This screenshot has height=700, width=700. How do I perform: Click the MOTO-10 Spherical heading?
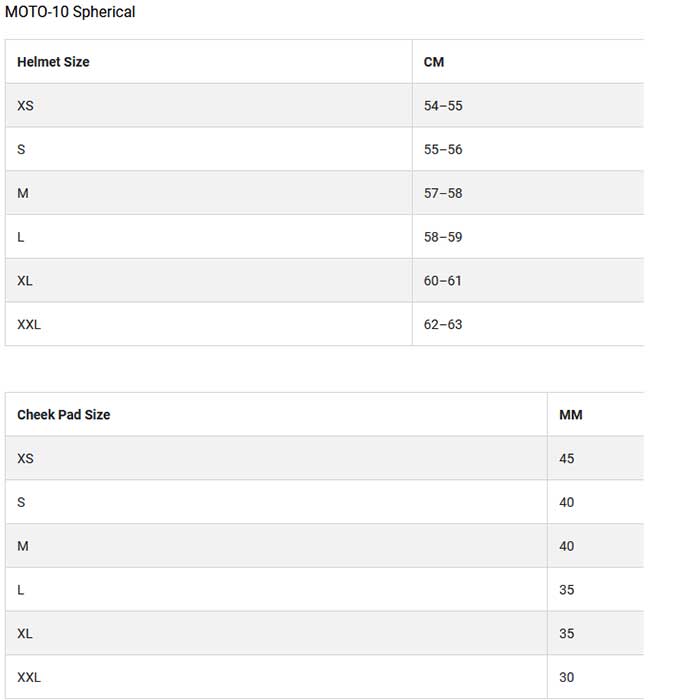(x=70, y=12)
